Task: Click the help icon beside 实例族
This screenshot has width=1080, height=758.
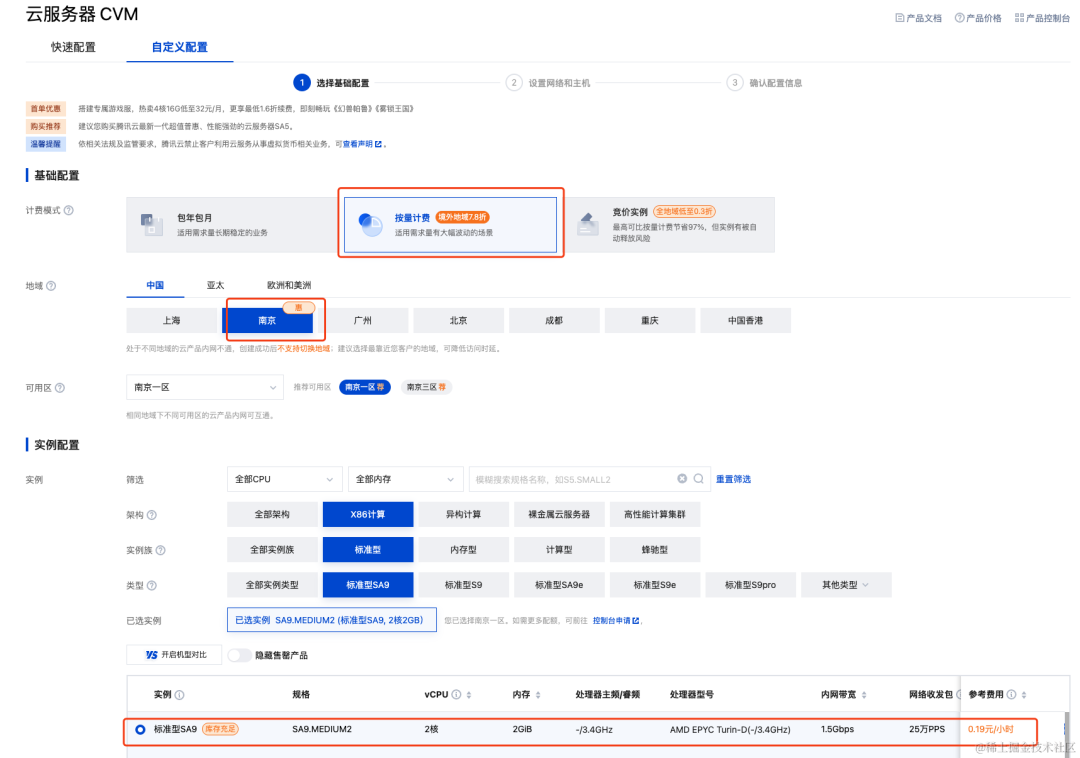Action: (160, 550)
